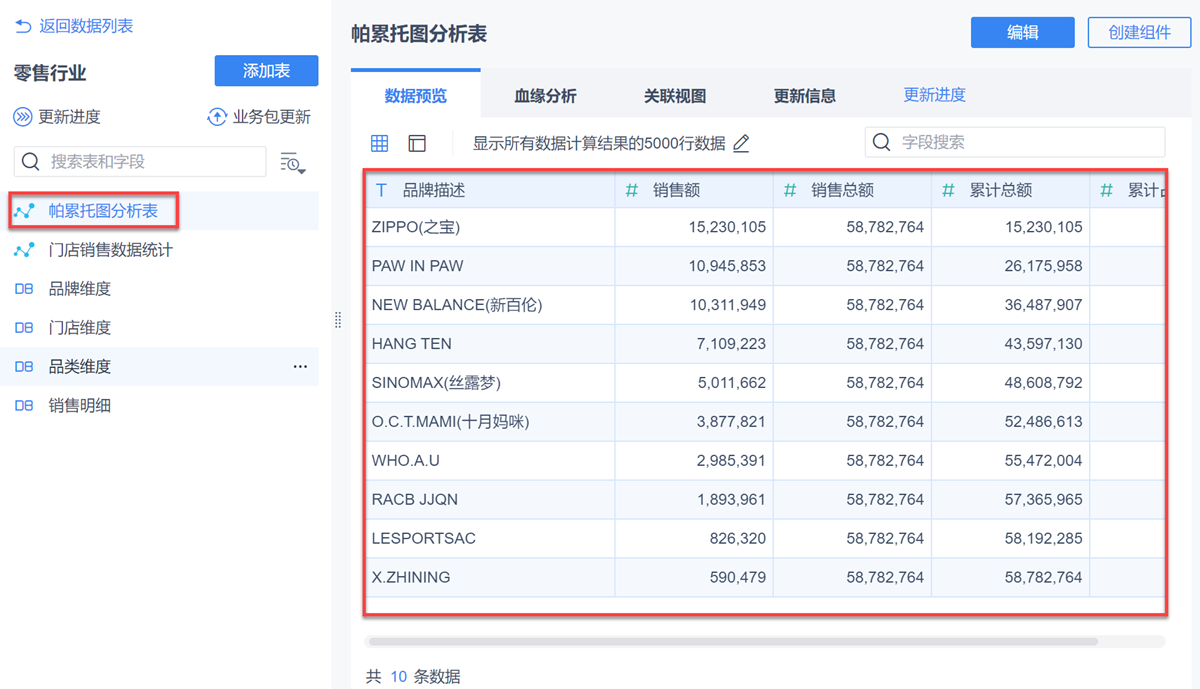Select the 品牌维度 database table
This screenshot has height=689, width=1200.
pyautogui.click(x=80, y=289)
